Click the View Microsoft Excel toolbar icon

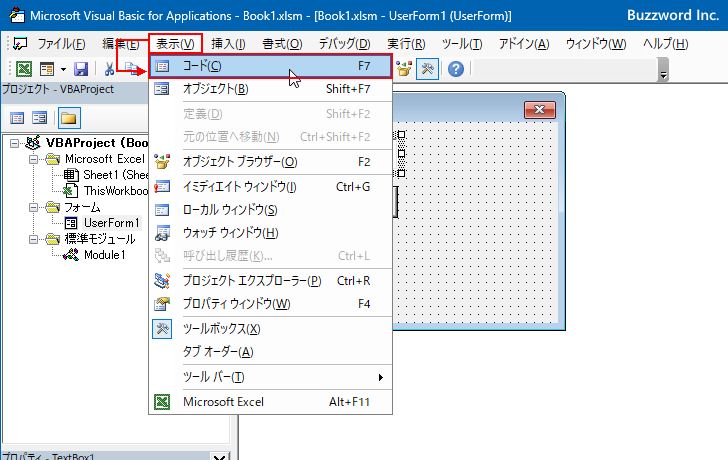(24, 69)
